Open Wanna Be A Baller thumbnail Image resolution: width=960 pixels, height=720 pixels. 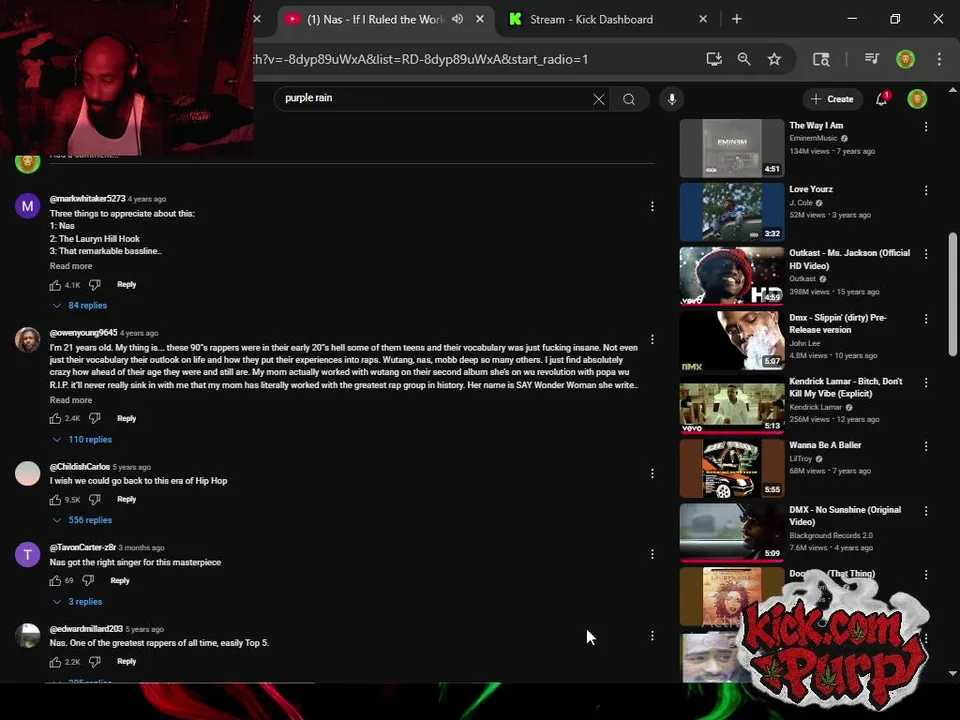click(x=732, y=468)
